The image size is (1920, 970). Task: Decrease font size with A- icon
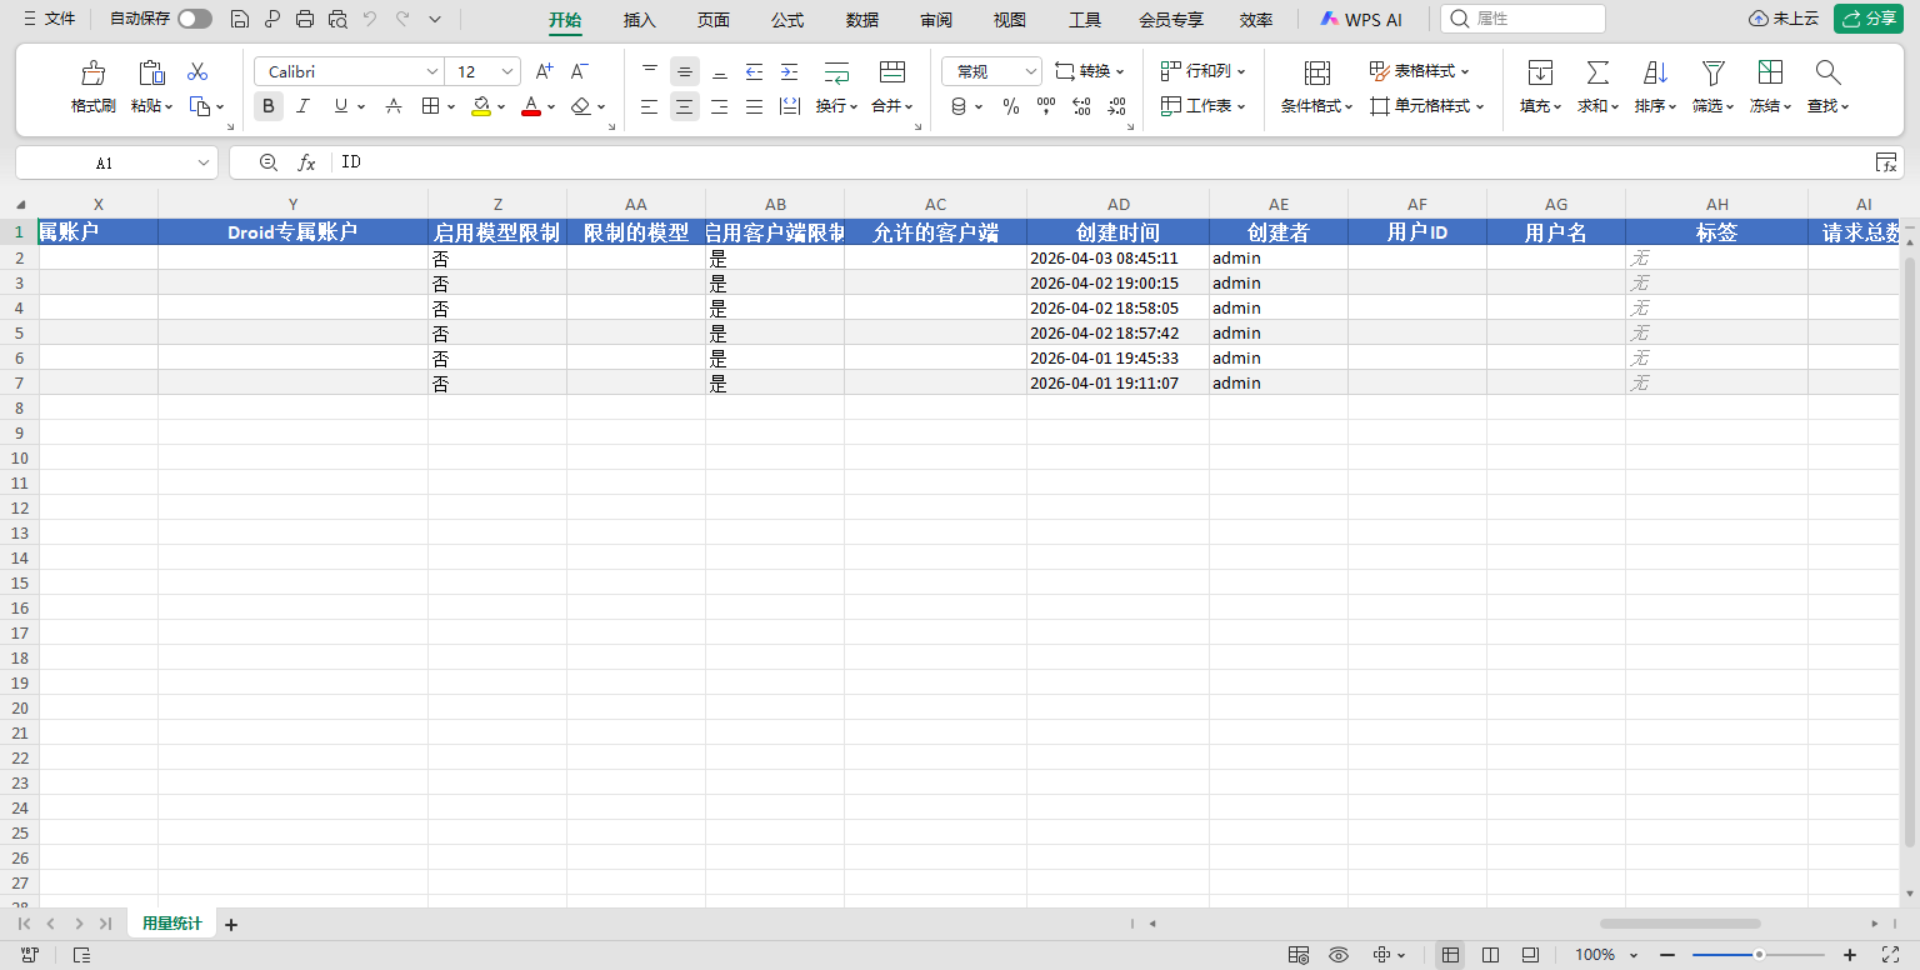[579, 71]
